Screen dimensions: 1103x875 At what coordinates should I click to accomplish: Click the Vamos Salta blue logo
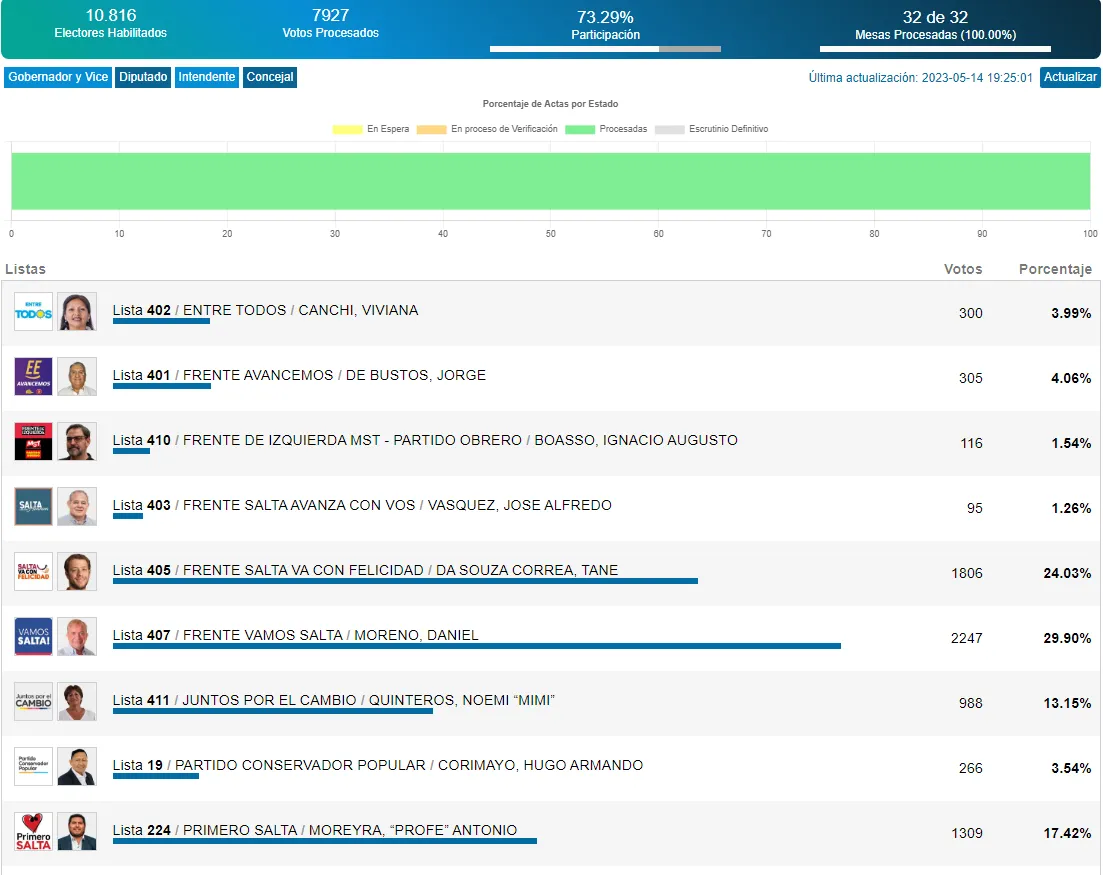coord(33,637)
